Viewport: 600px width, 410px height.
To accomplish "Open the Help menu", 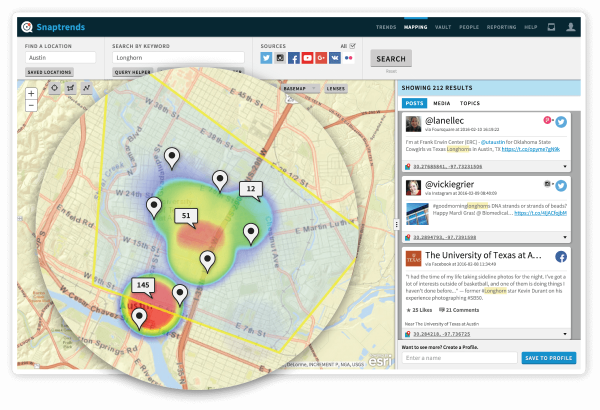I will click(x=531, y=27).
